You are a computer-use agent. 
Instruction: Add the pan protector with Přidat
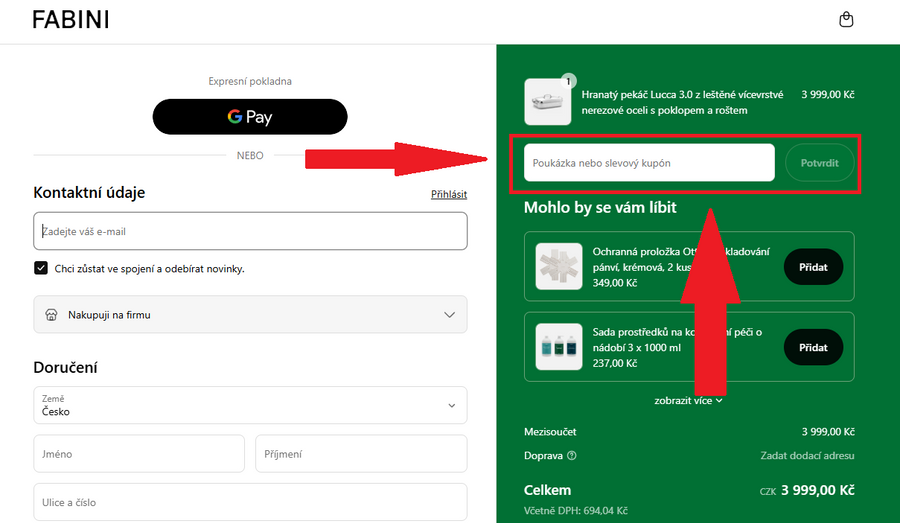click(813, 267)
